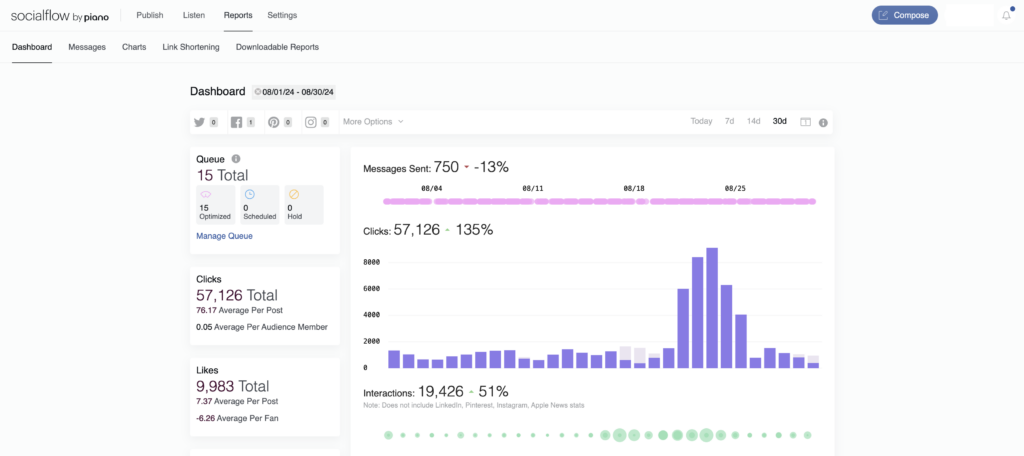Click the 8000 y-axis label

click(372, 263)
